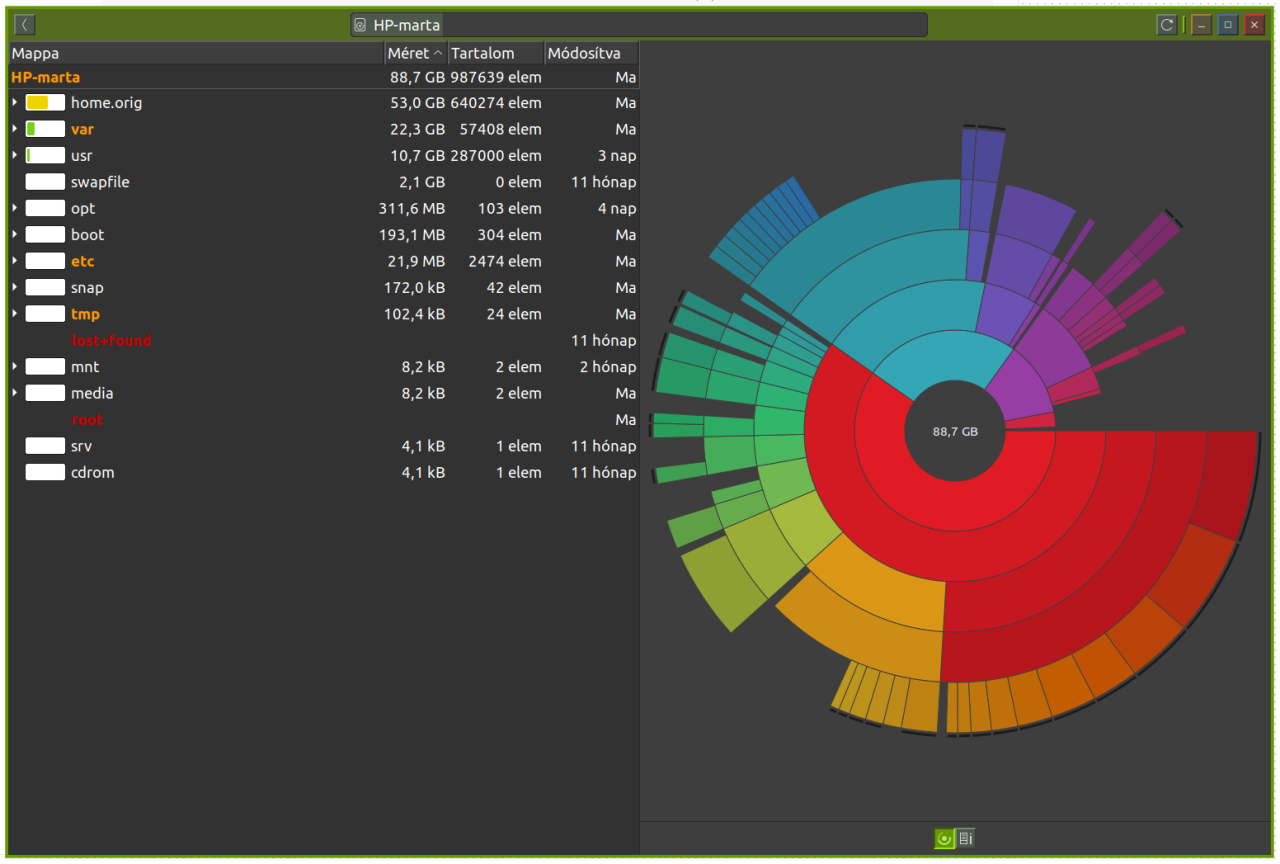Click the HP-marta location field
Screen dimensions: 1280x864
(639, 25)
